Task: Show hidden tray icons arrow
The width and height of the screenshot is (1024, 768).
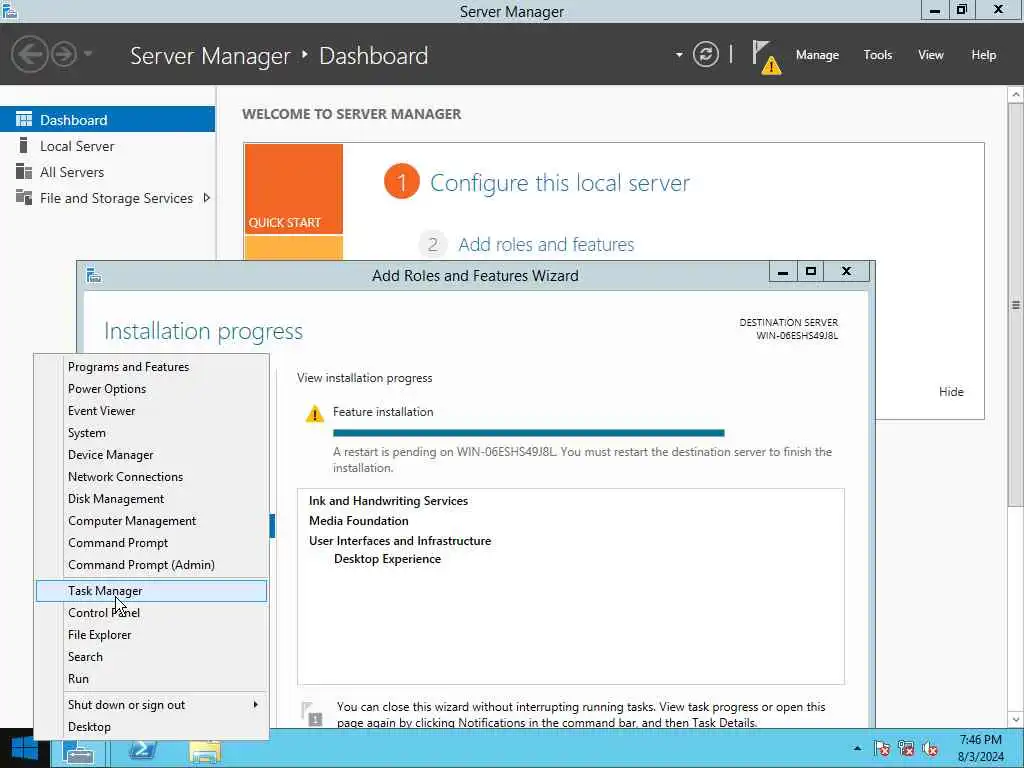Action: (x=857, y=748)
